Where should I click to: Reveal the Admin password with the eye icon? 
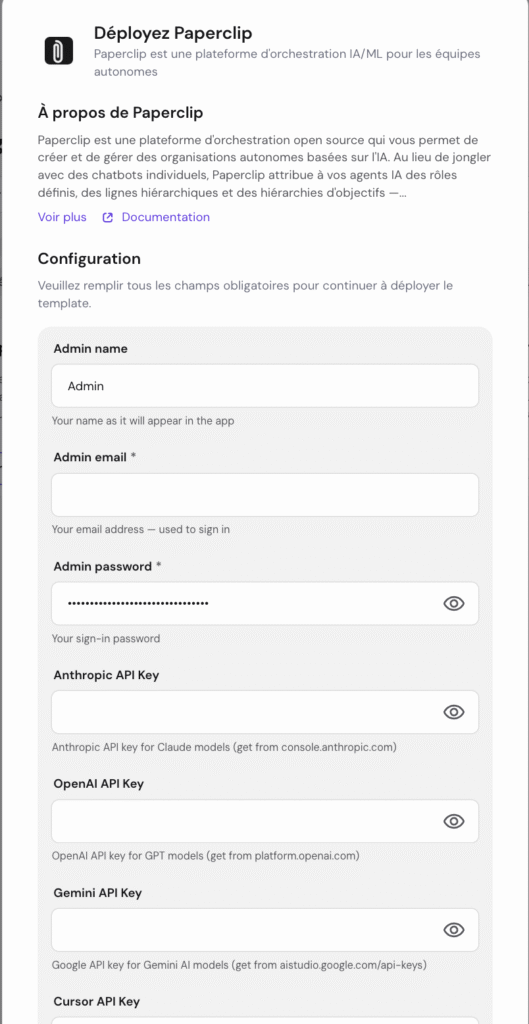click(454, 603)
